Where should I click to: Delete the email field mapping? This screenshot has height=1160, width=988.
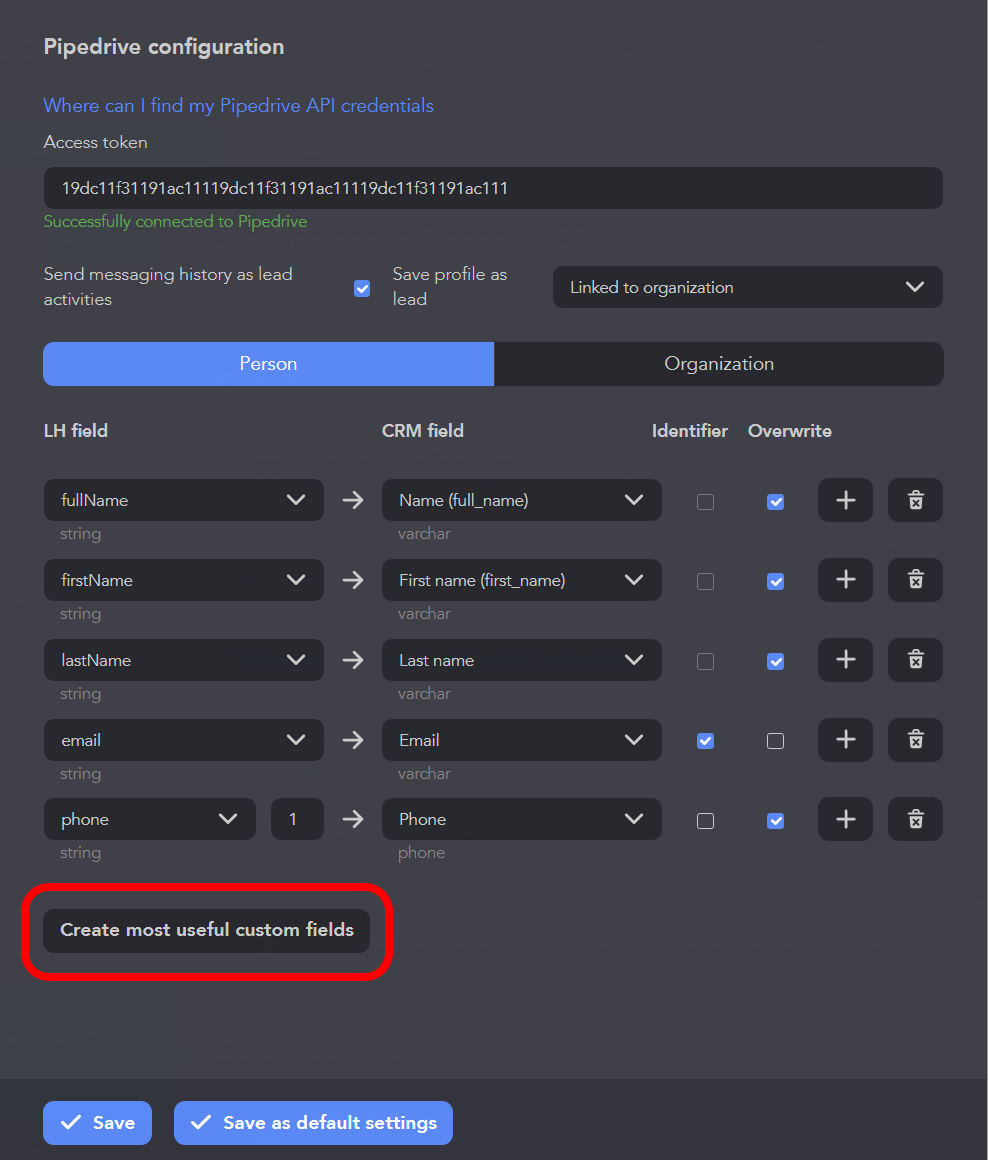[916, 740]
